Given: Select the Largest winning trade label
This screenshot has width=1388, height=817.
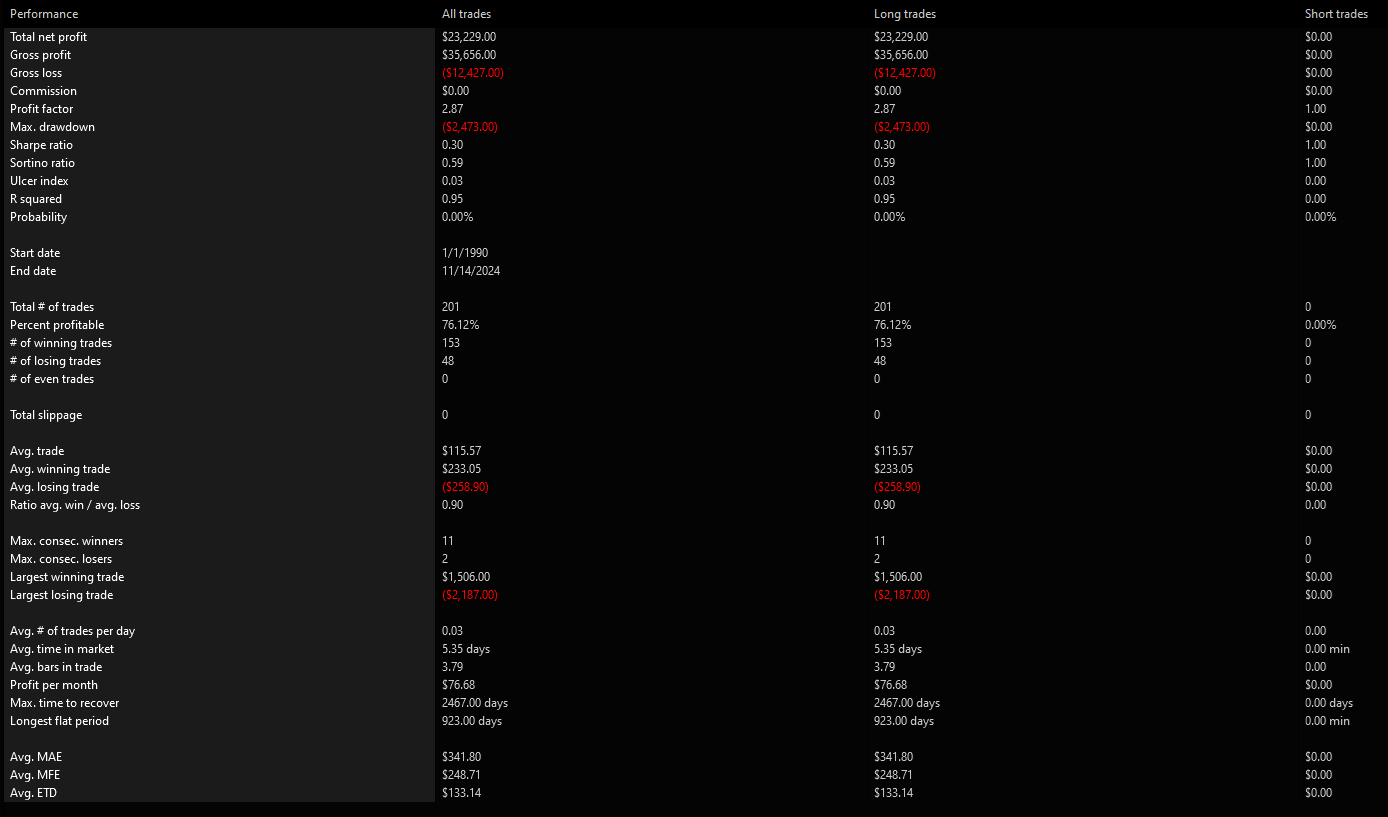Looking at the screenshot, I should [x=67, y=577].
